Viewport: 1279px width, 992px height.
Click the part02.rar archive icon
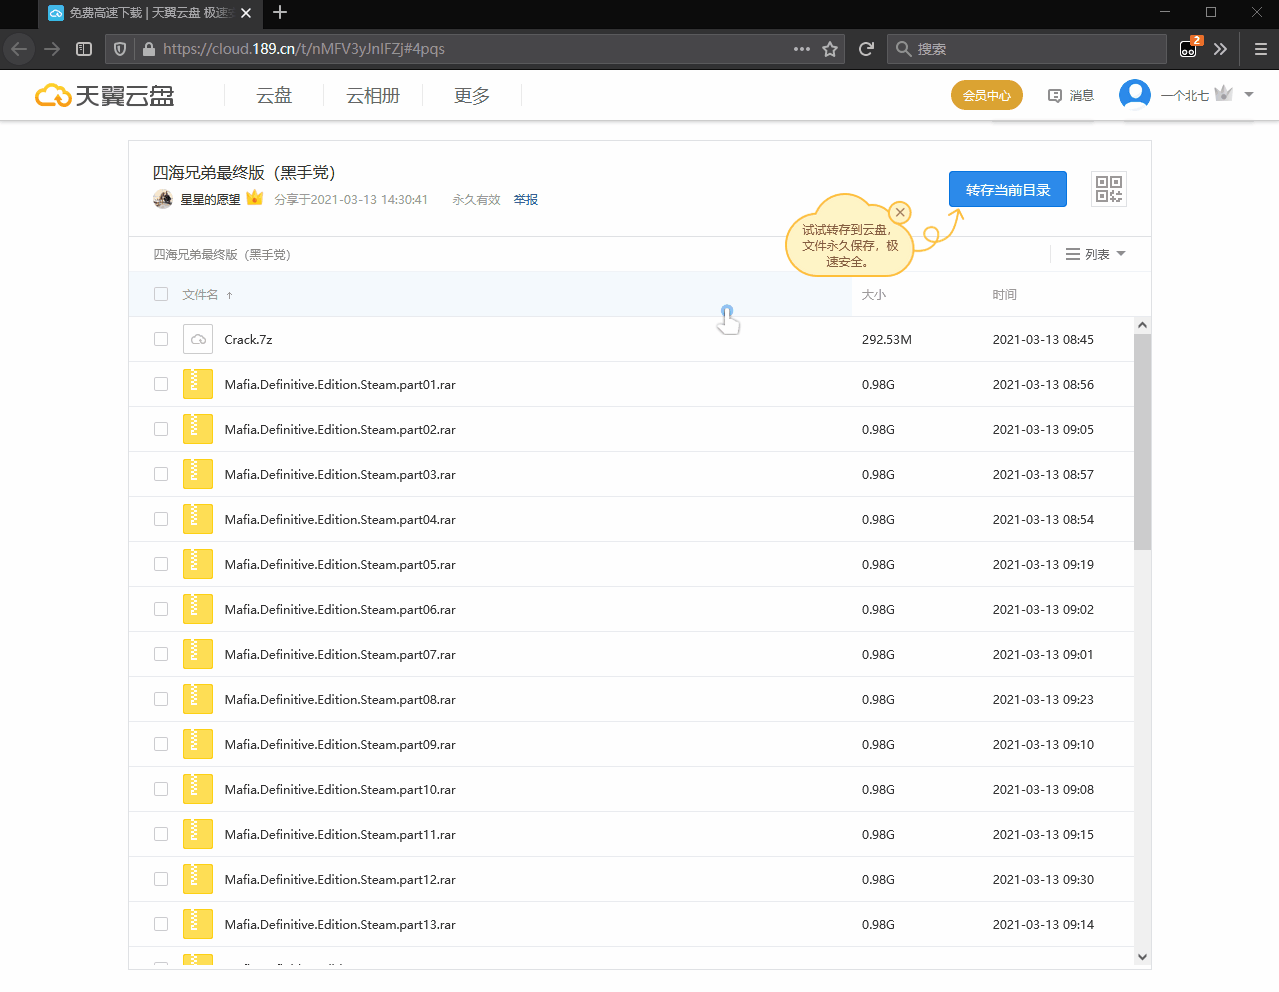(x=198, y=429)
